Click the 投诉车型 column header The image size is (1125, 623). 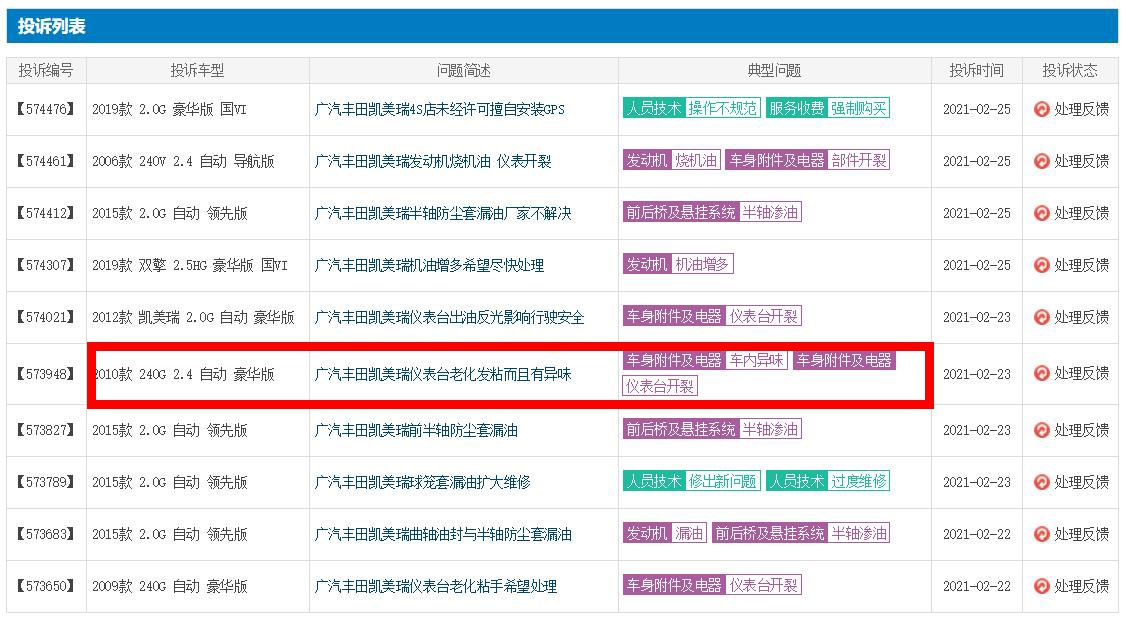pyautogui.click(x=197, y=70)
